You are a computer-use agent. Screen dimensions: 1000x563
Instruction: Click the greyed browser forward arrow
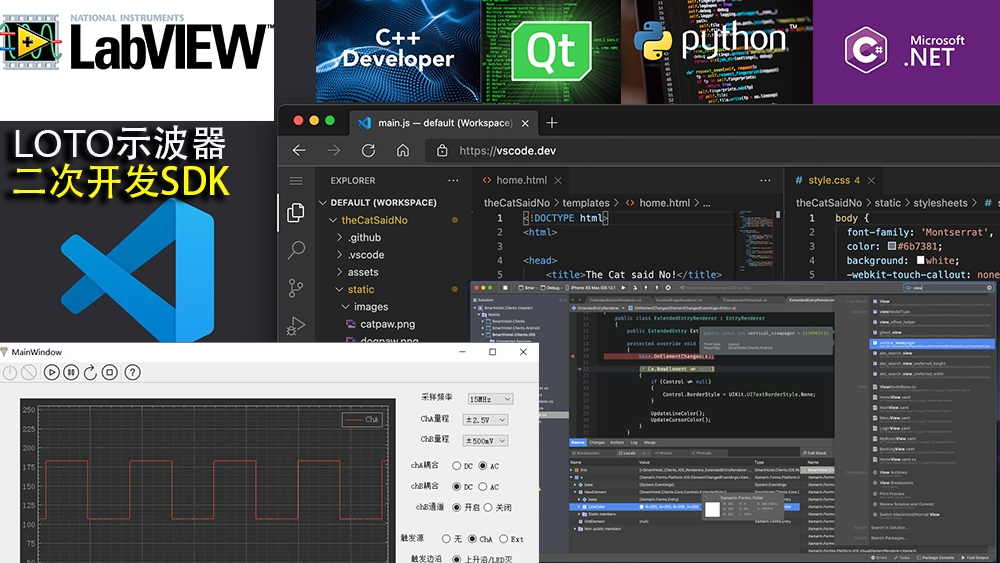[x=334, y=150]
